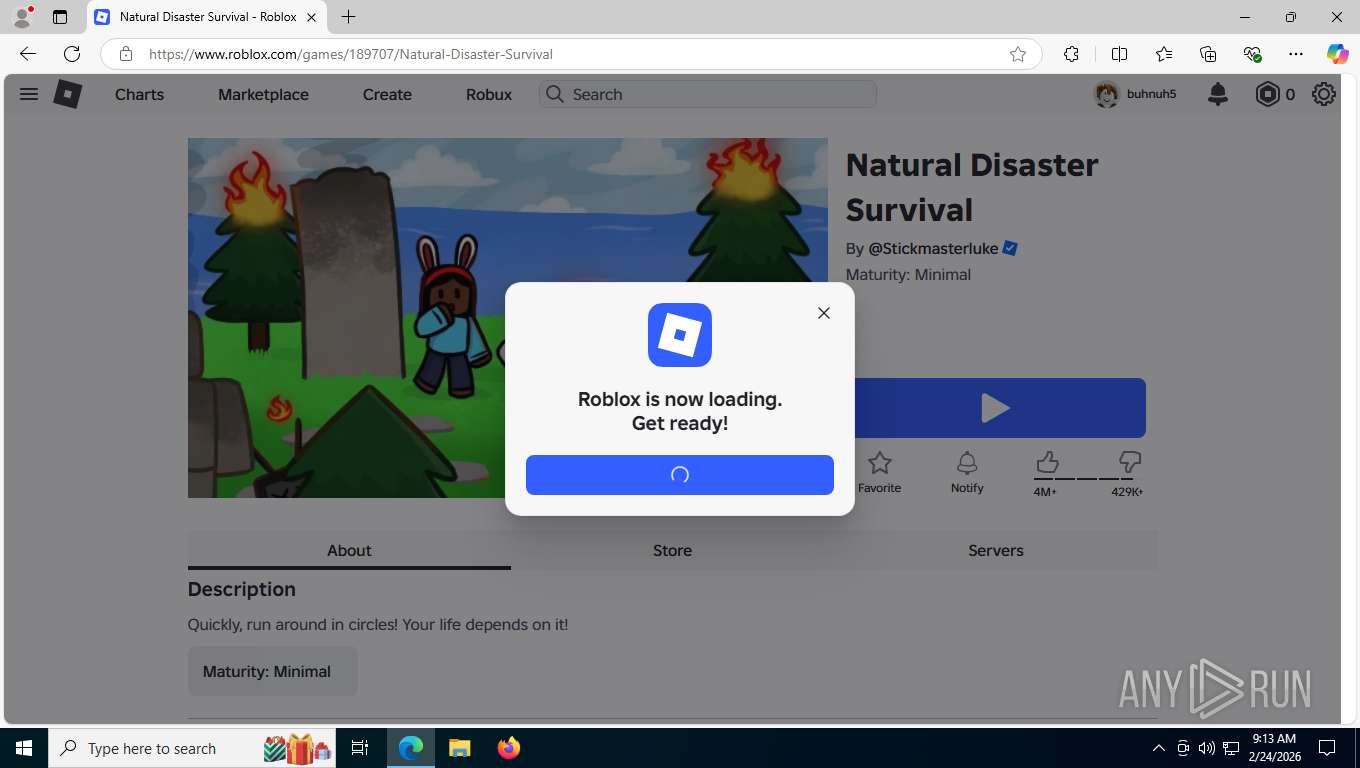Screen dimensions: 1360x768
Task: Click the loading spinner button in dialog
Action: [x=680, y=475]
